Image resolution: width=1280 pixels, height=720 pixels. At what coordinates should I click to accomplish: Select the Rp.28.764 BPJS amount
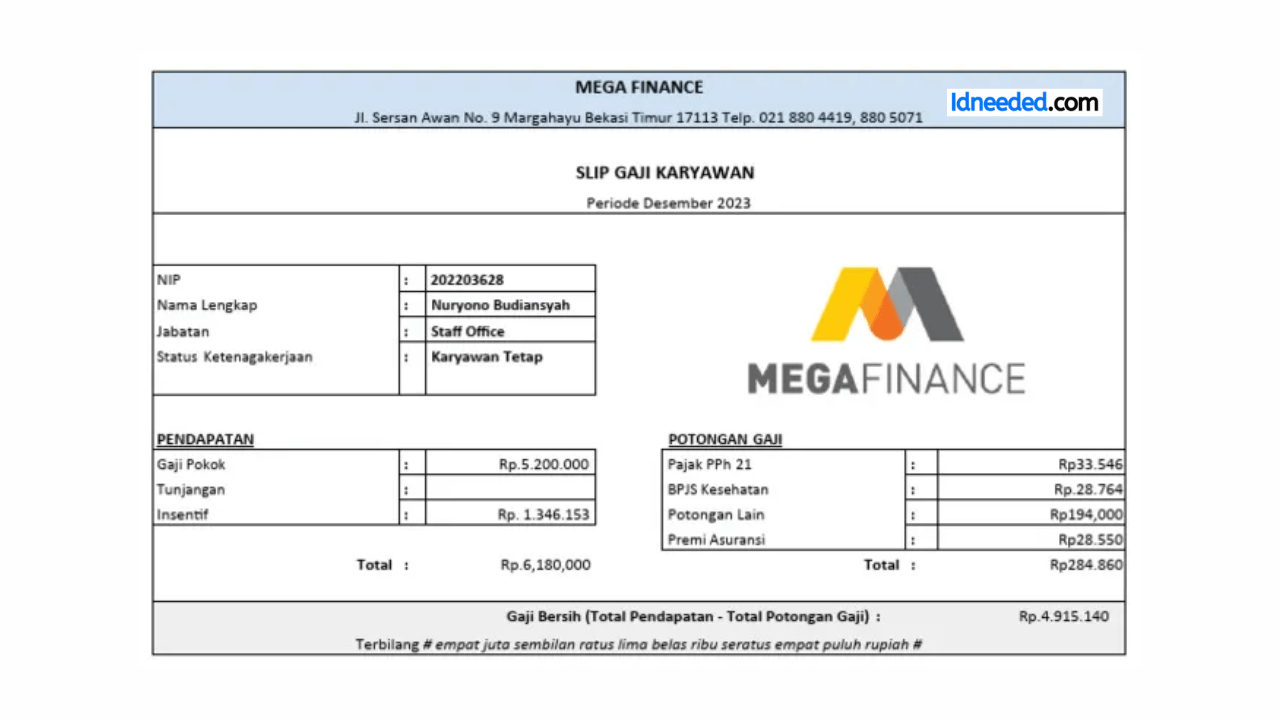coord(1089,489)
